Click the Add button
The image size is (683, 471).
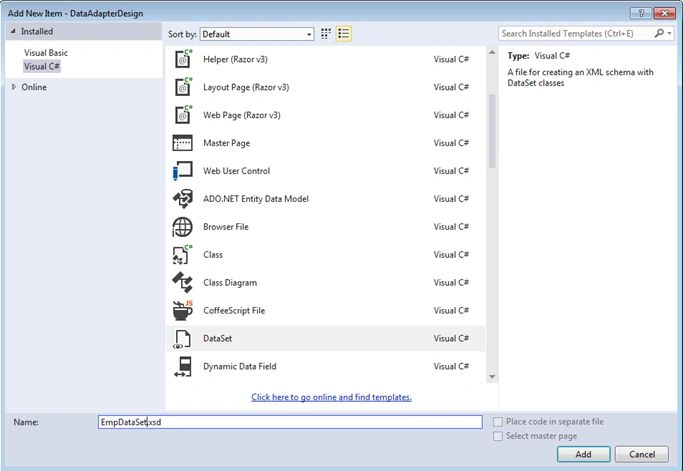[583, 454]
